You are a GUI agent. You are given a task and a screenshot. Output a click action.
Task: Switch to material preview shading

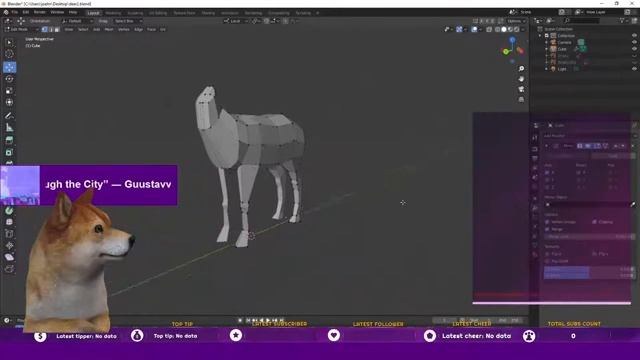tap(510, 29)
